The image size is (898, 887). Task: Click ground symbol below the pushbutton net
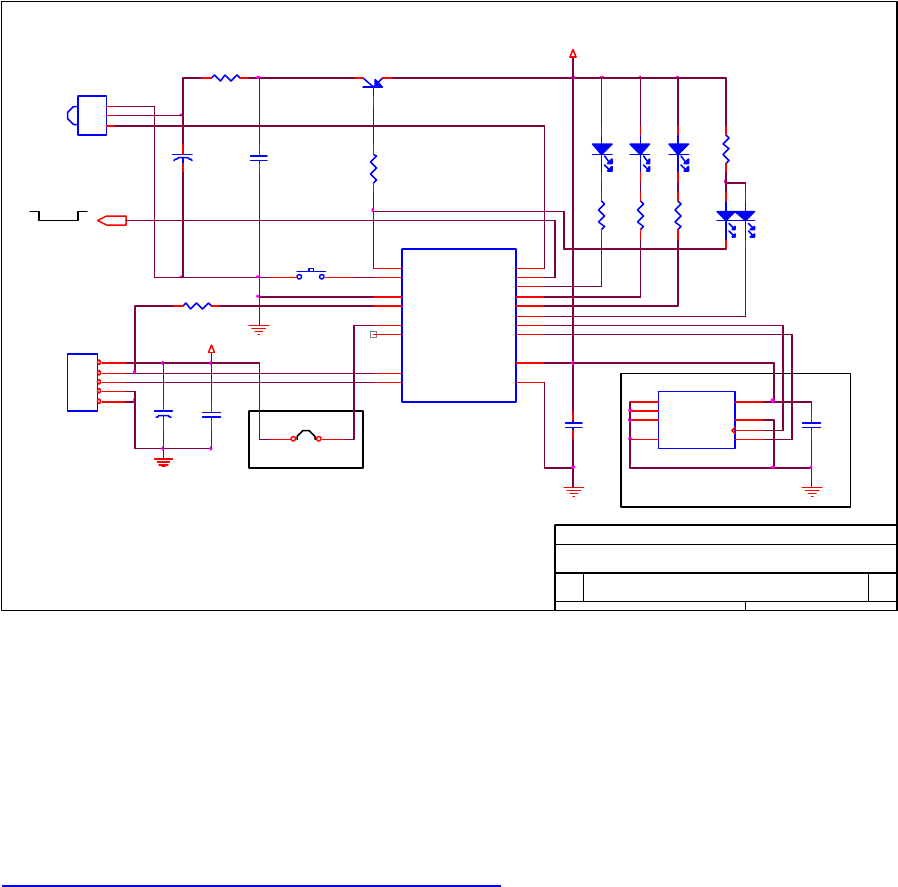click(259, 329)
